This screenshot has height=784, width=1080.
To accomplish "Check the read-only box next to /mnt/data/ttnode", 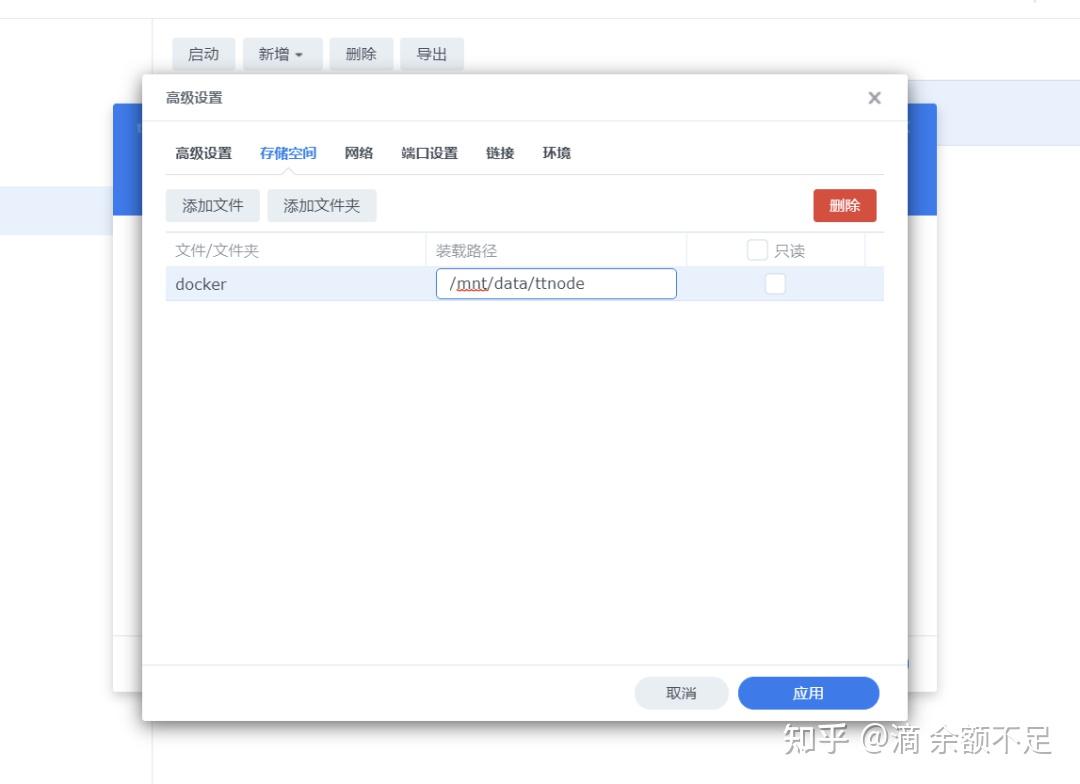I will 775,284.
